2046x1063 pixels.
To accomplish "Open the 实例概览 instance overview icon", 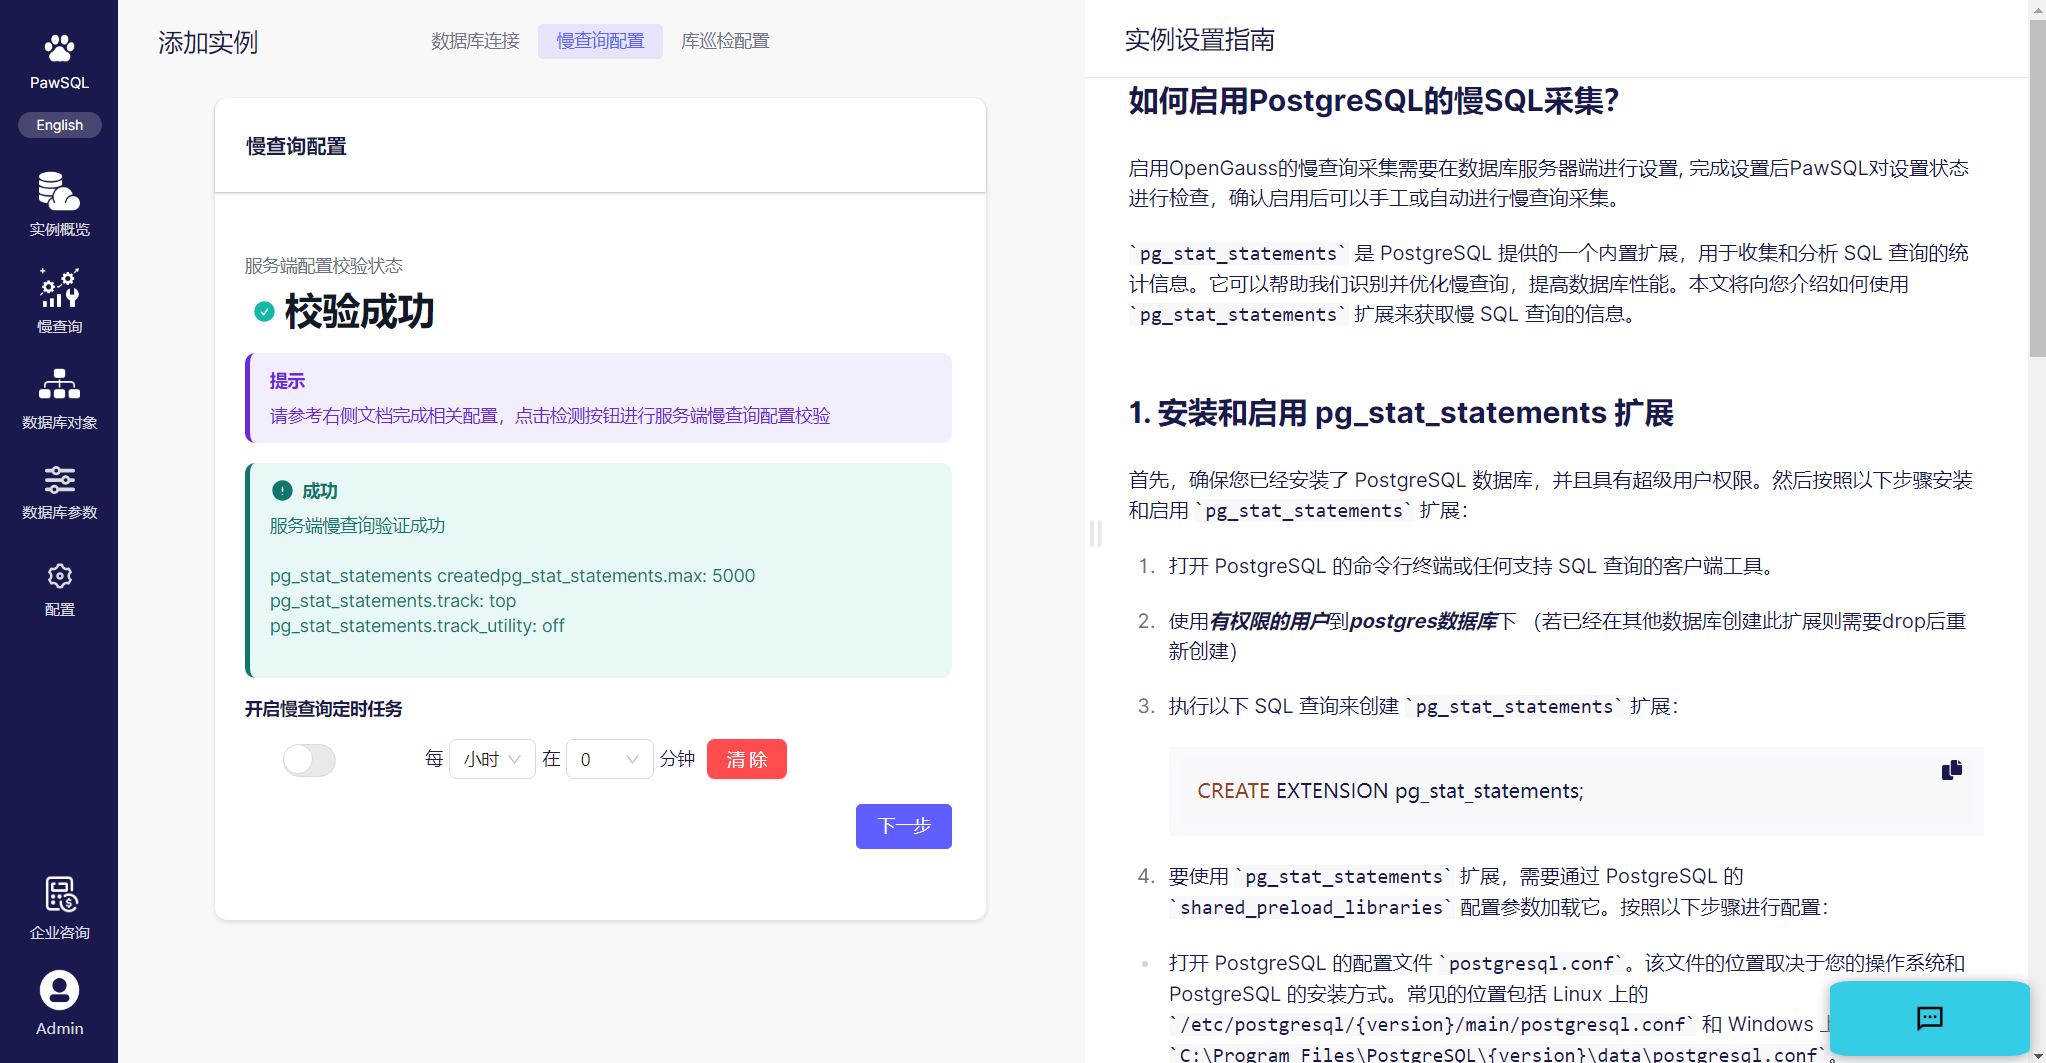I will [x=59, y=191].
